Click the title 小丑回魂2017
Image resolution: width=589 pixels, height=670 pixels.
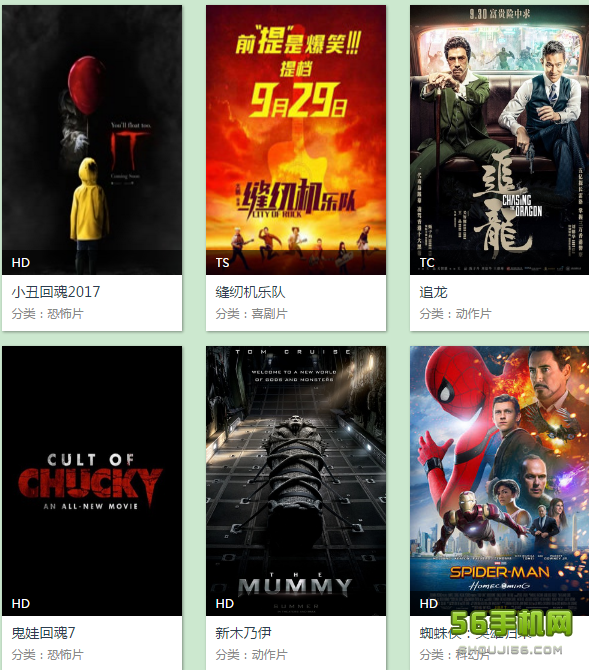click(56, 292)
